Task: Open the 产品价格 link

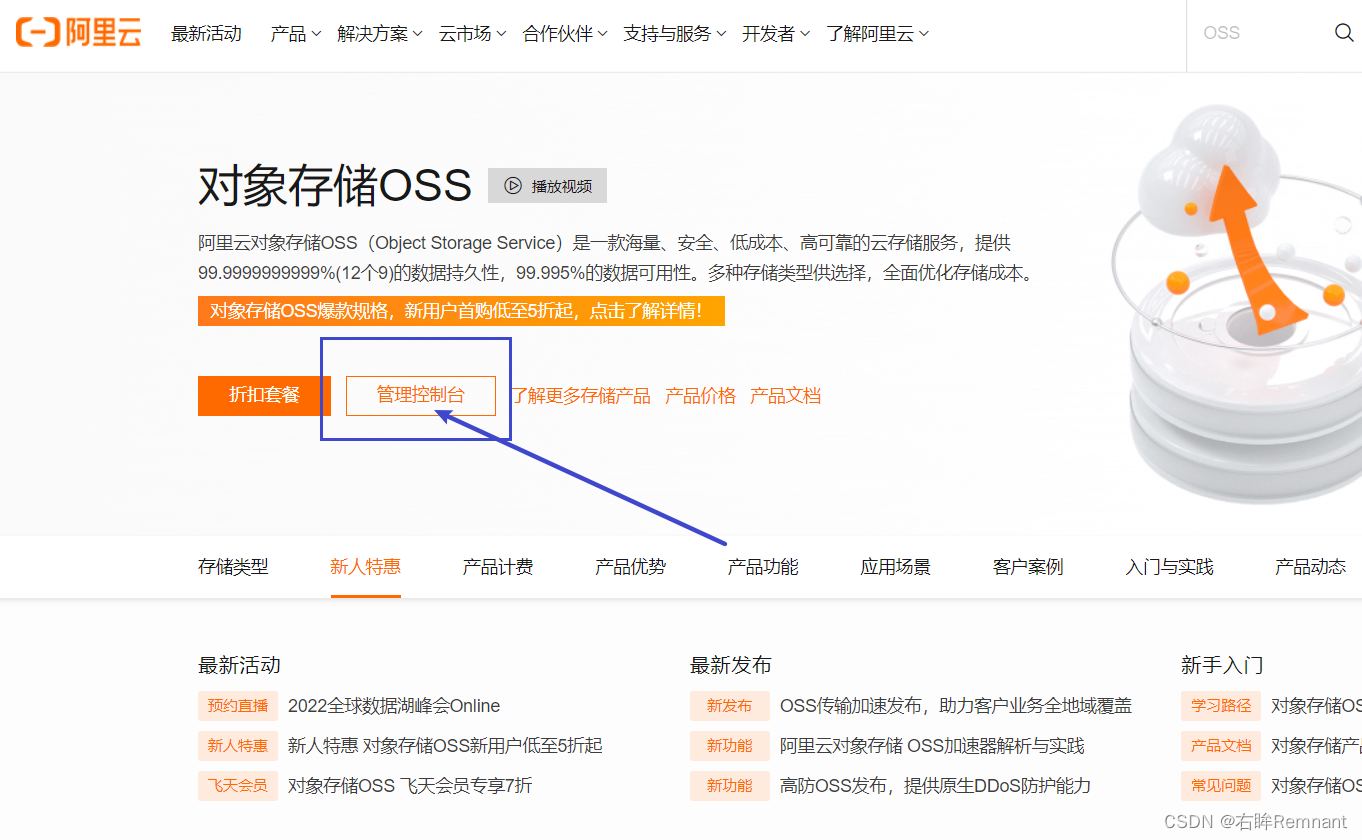Action: 700,396
